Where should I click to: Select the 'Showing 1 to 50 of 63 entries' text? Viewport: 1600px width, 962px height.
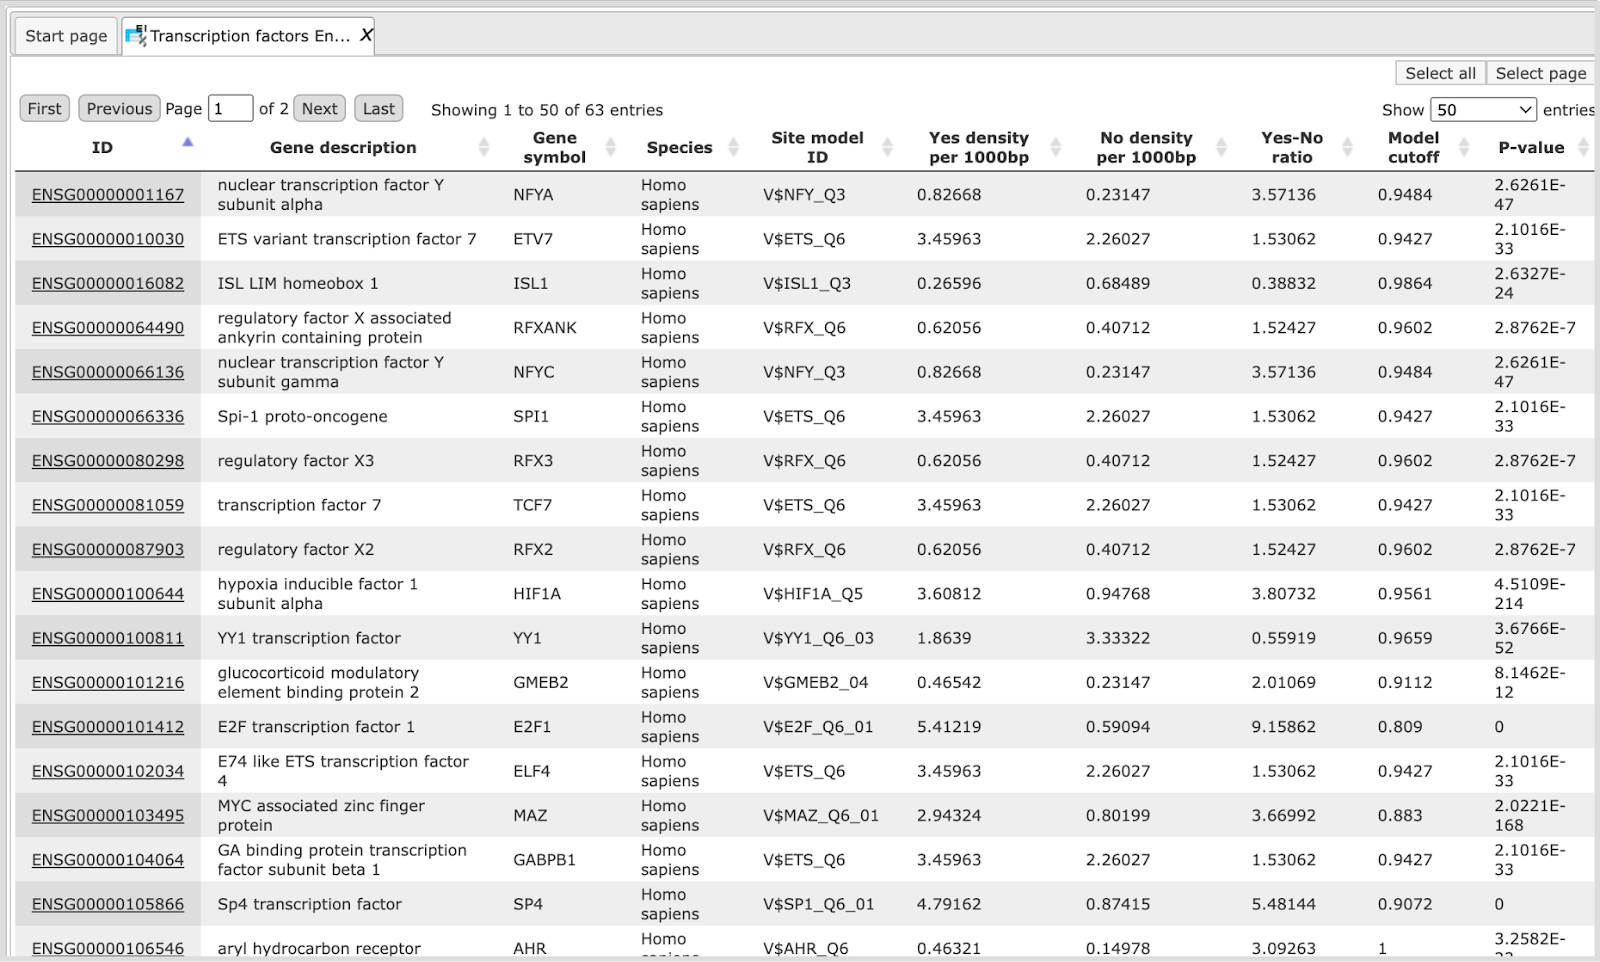[547, 110]
